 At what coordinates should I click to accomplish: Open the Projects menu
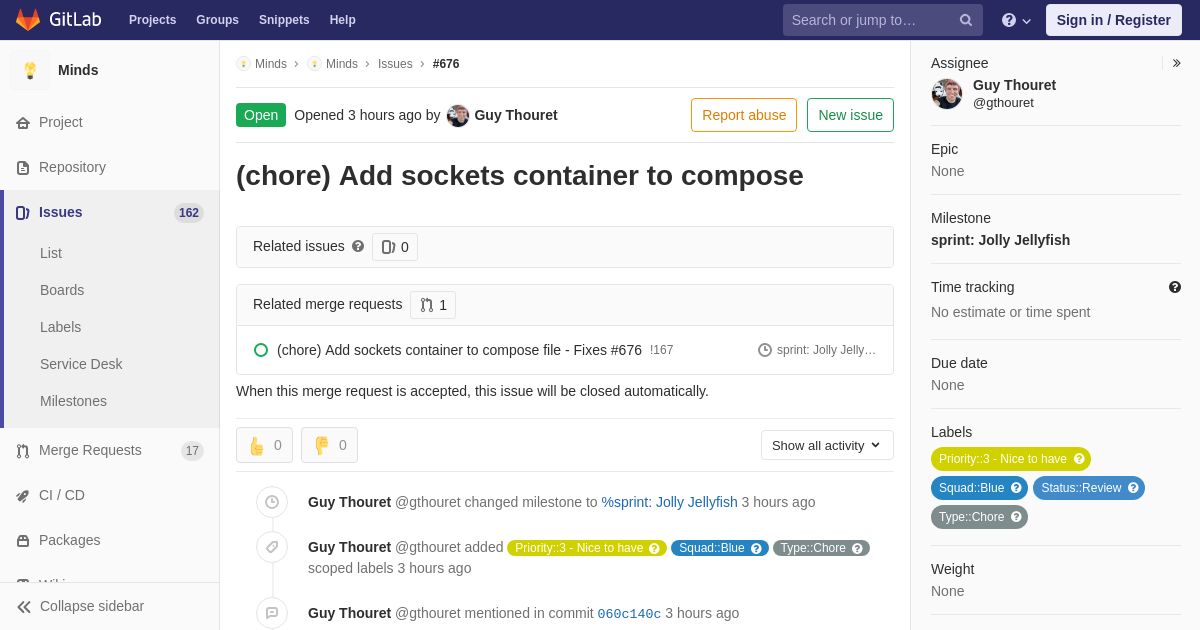tap(152, 20)
